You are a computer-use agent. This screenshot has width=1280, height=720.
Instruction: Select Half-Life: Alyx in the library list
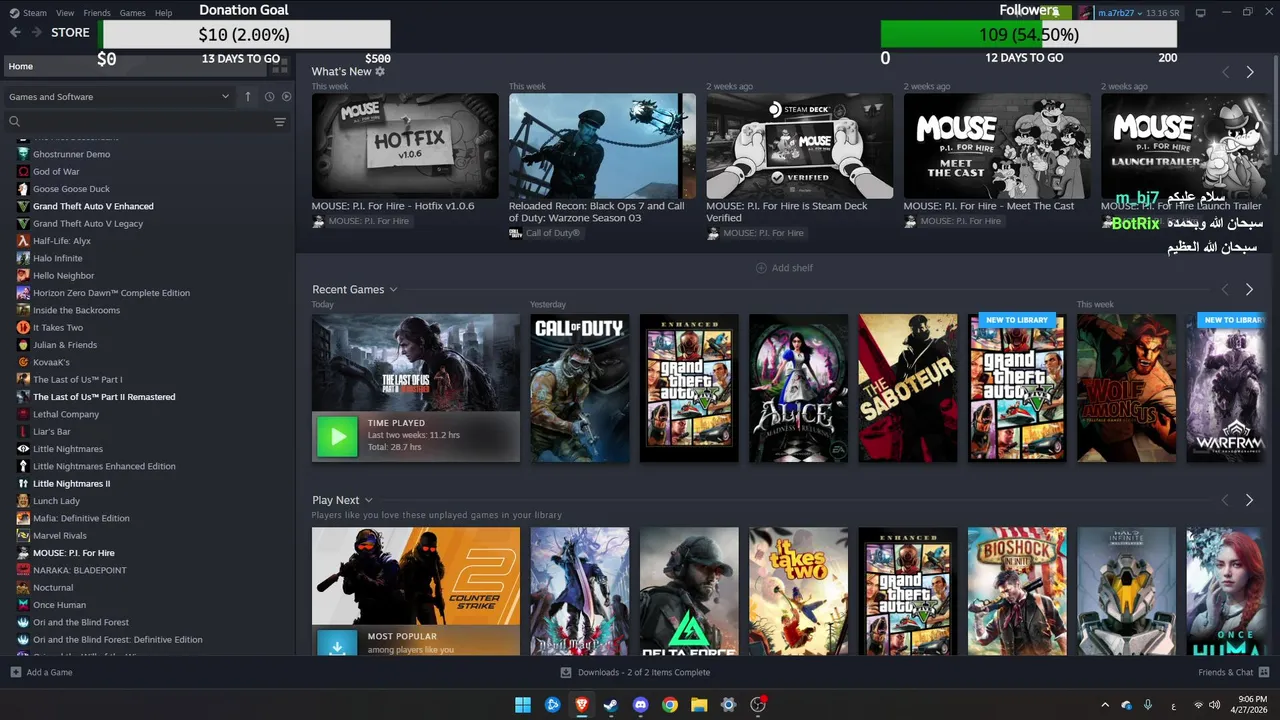pos(62,241)
